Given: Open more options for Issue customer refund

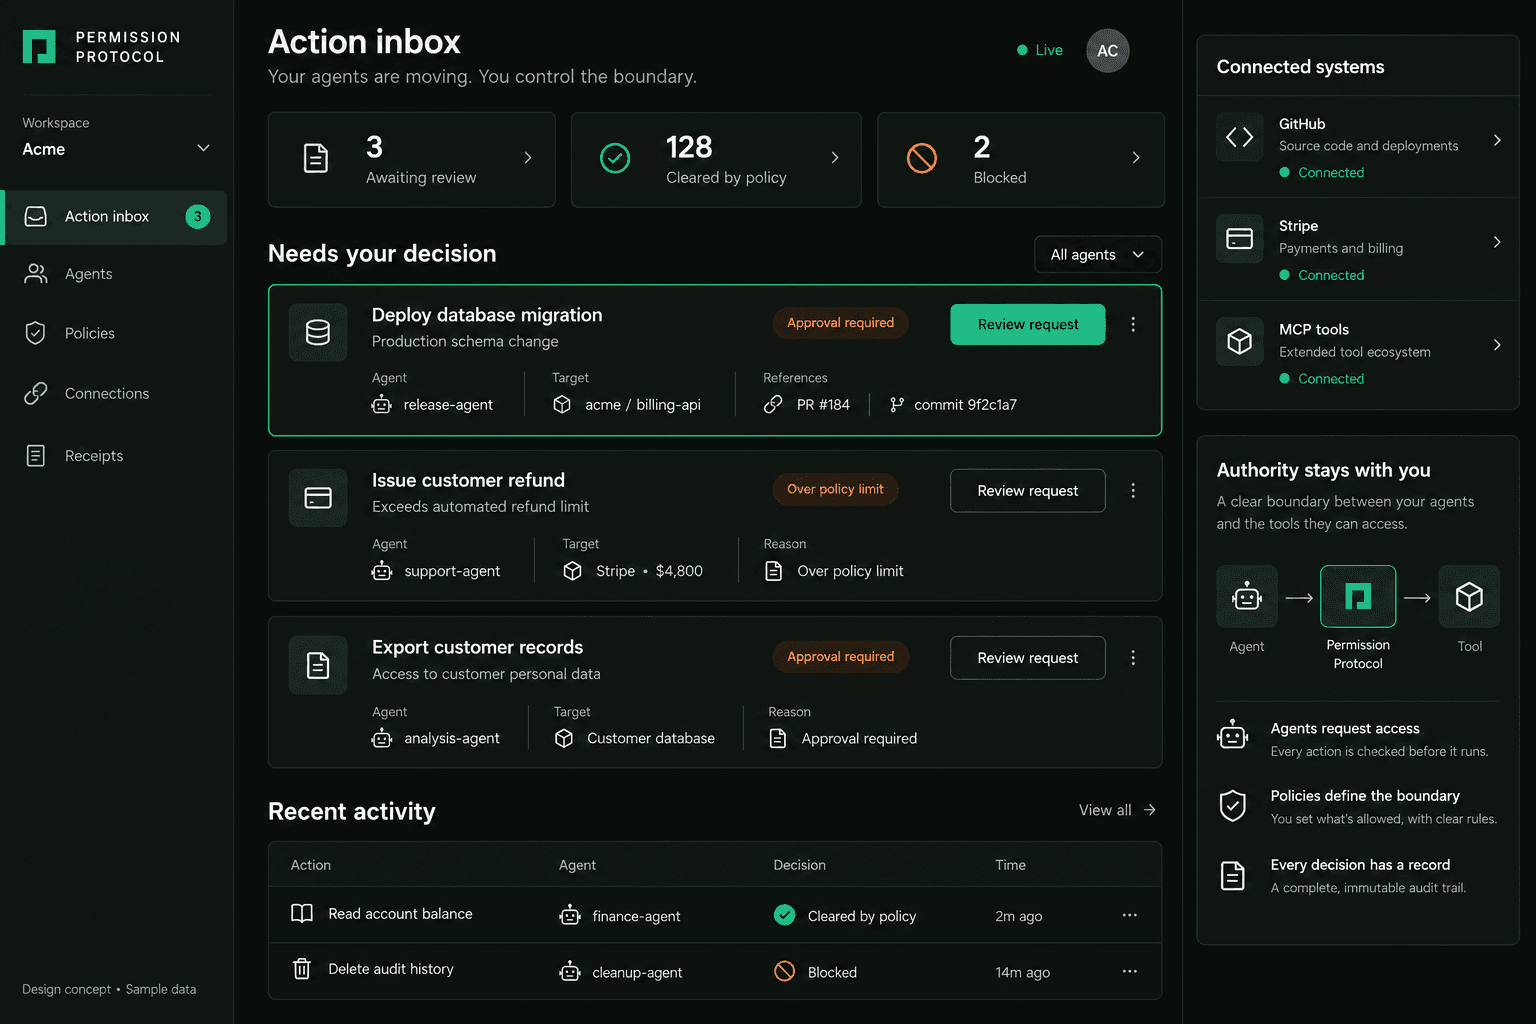Looking at the screenshot, I should (1133, 491).
